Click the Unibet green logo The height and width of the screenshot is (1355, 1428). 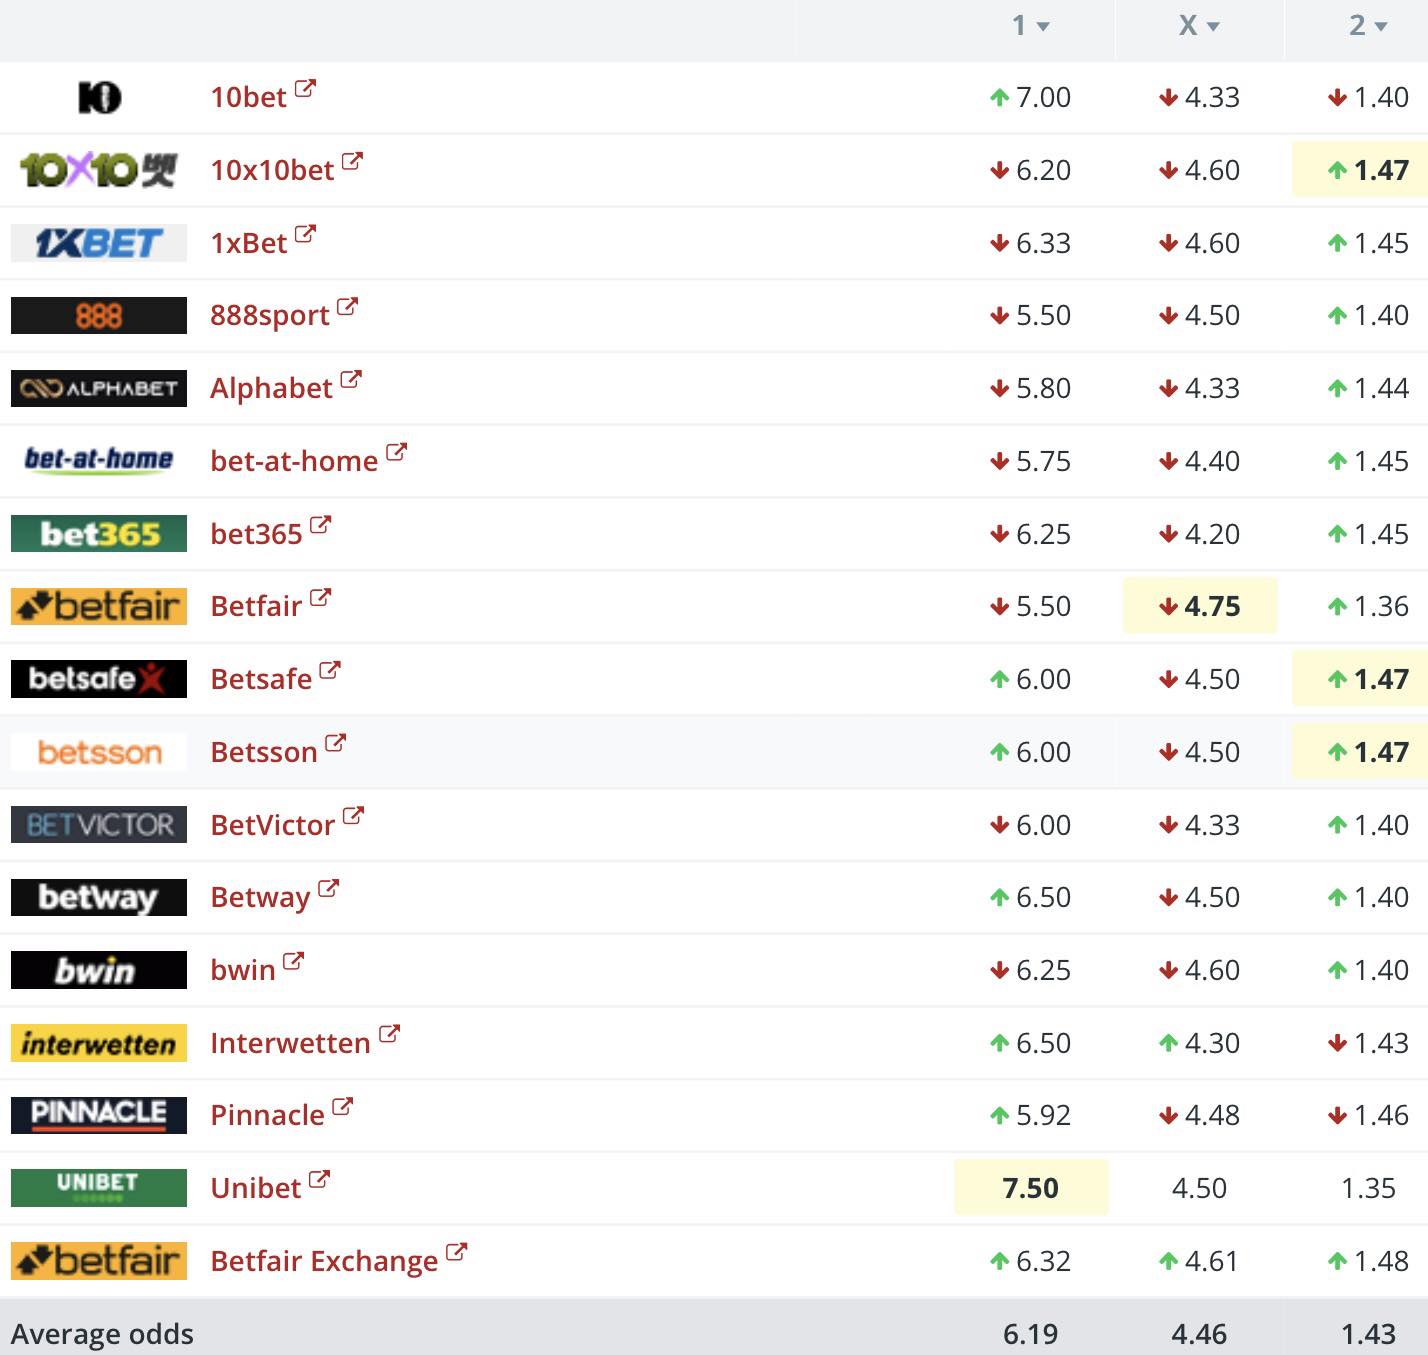point(98,1188)
